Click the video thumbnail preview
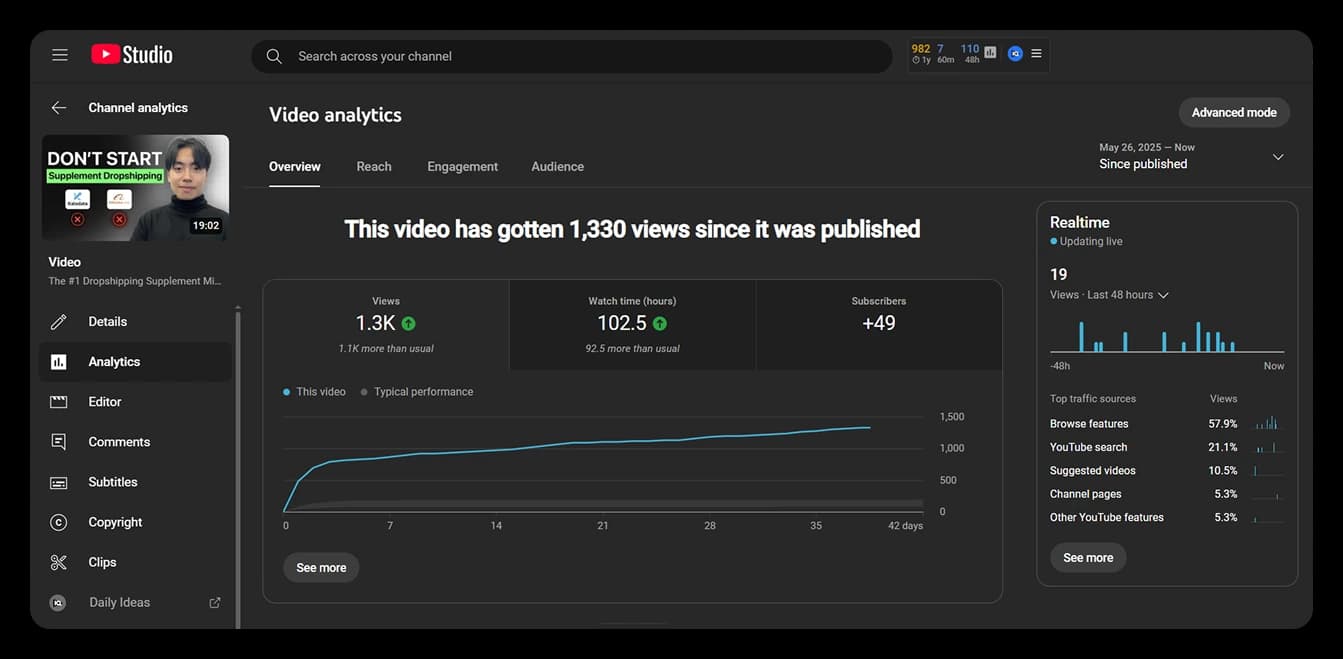The image size is (1343, 659). pos(135,187)
